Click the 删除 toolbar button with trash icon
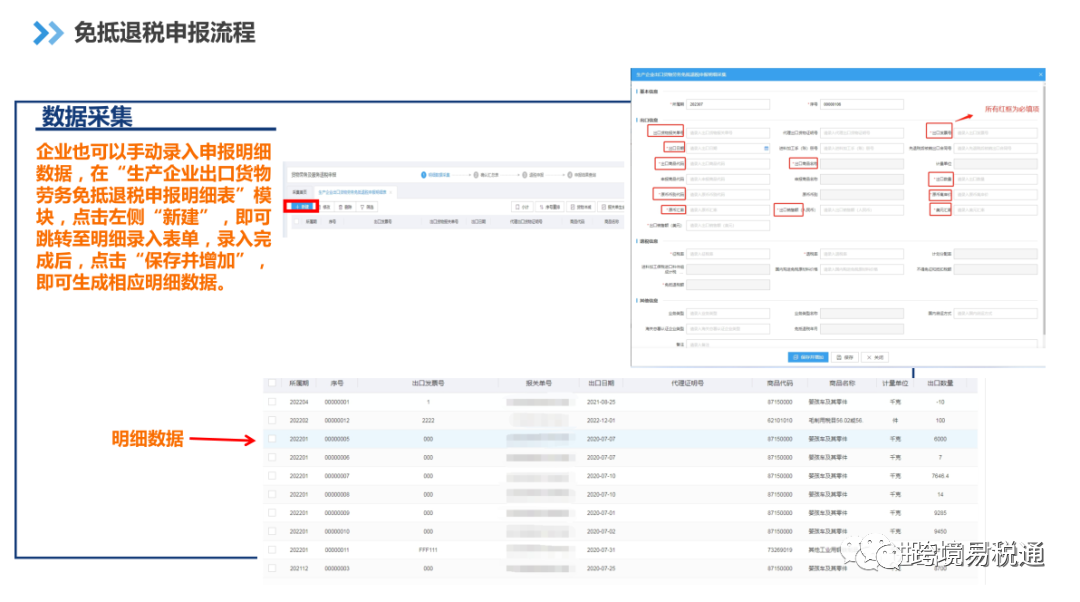 346,207
